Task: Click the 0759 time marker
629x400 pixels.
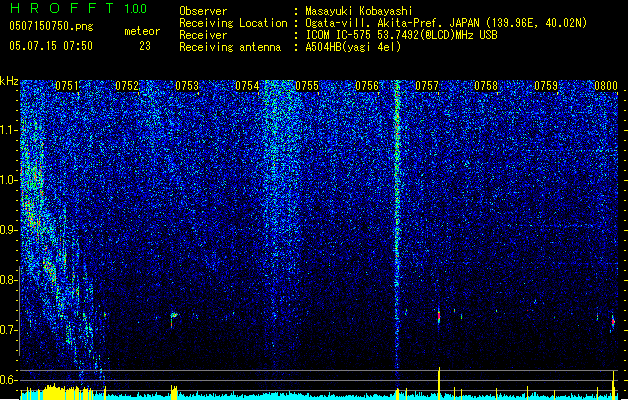Action: click(546, 85)
